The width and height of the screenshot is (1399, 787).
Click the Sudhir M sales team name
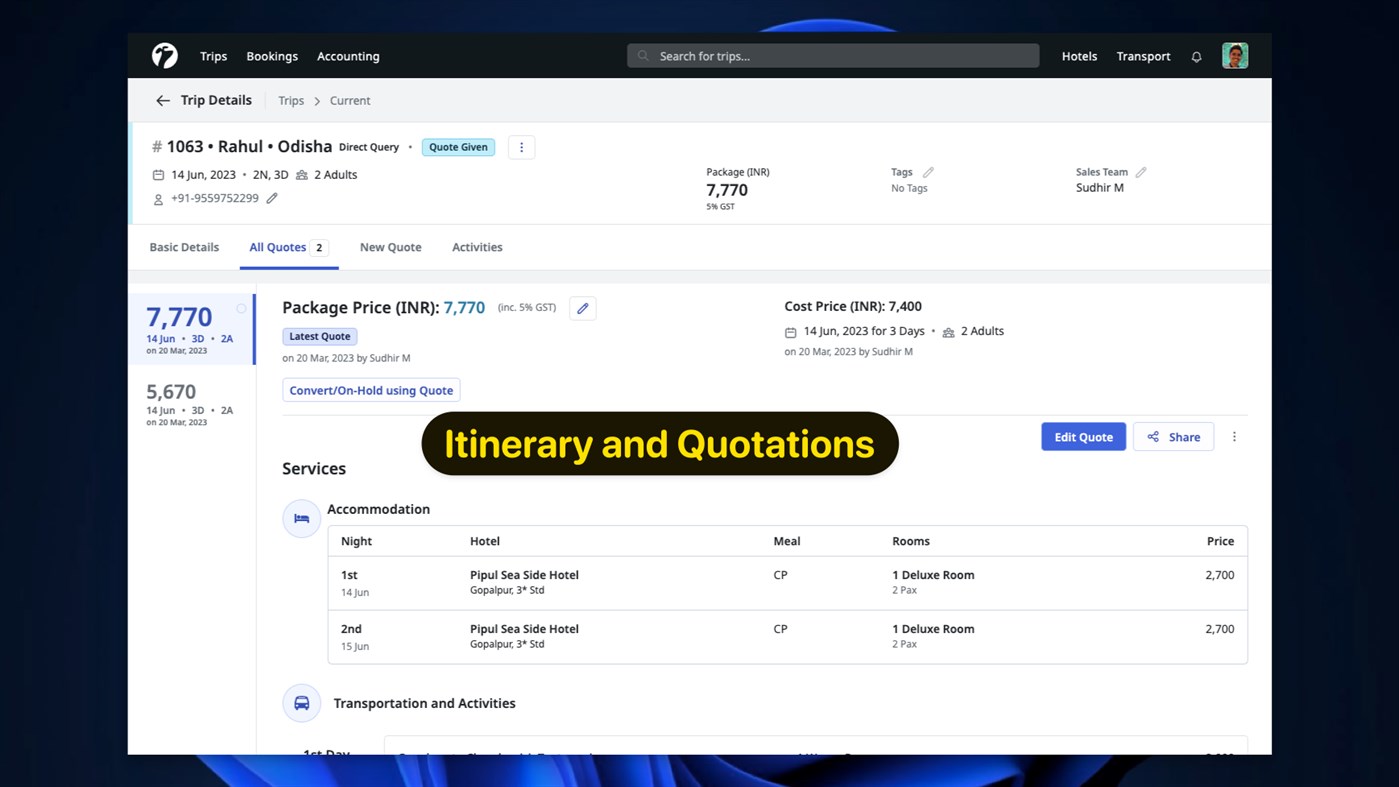click(1100, 188)
